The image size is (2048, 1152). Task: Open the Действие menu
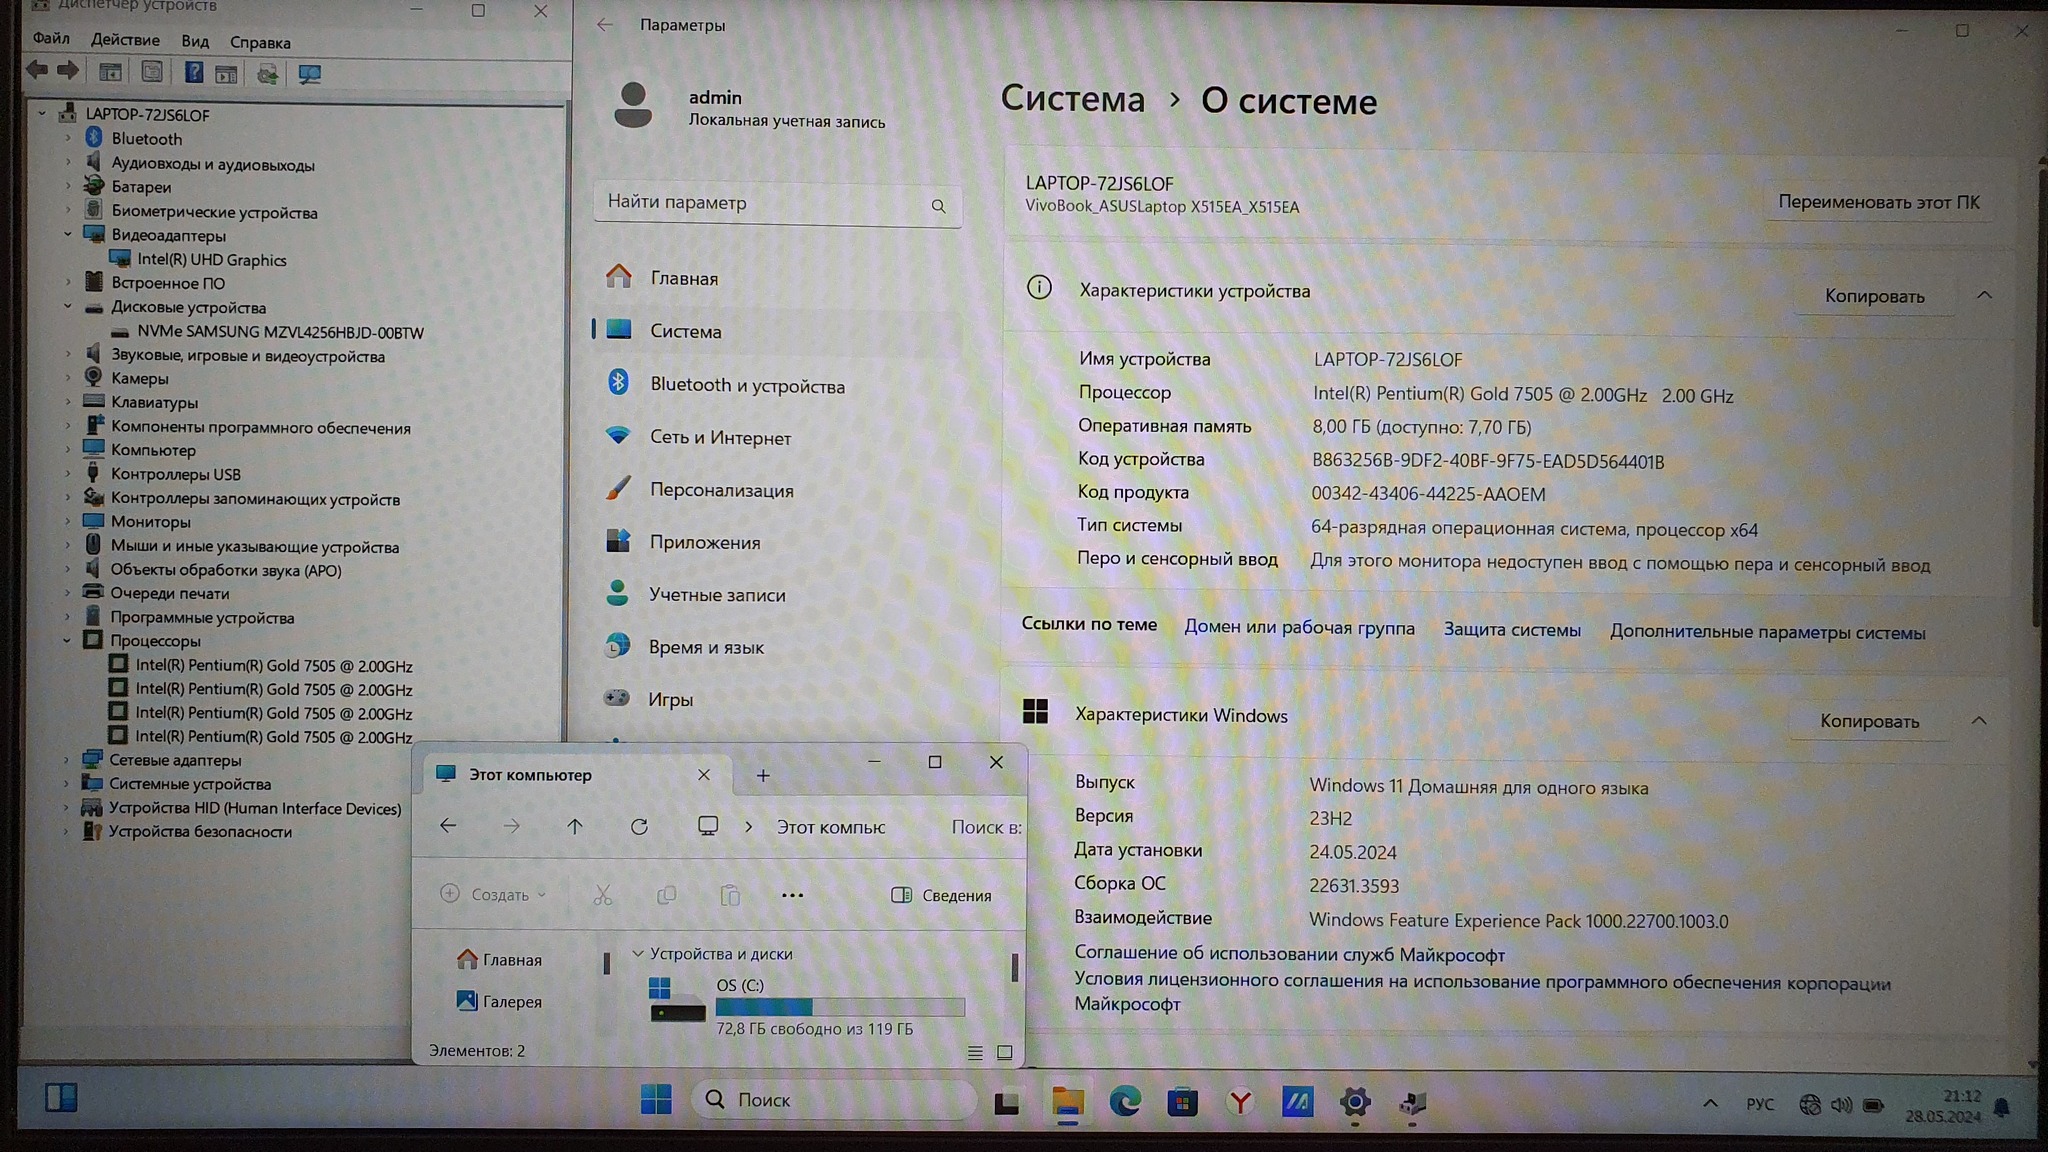coord(125,40)
